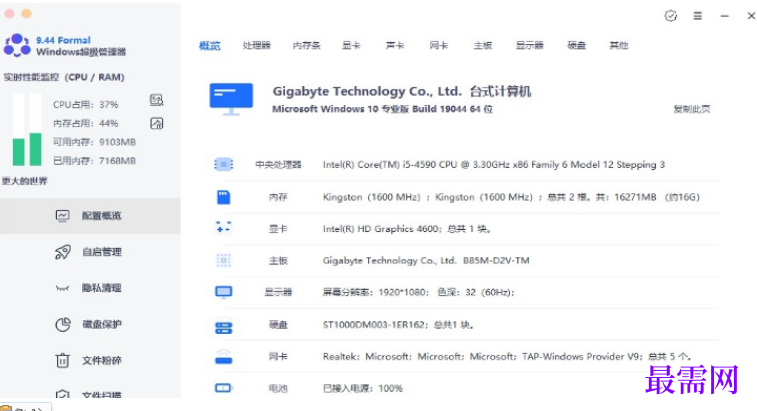Click the app logo icon
Image resolution: width=757 pixels, height=411 pixels.
pos(17,45)
